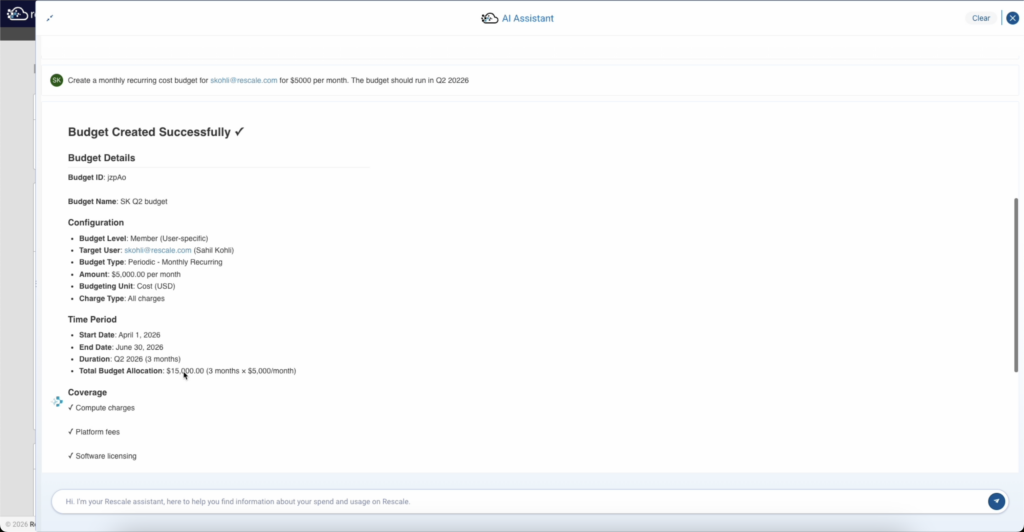Open the Target User email link

(x=161, y=250)
